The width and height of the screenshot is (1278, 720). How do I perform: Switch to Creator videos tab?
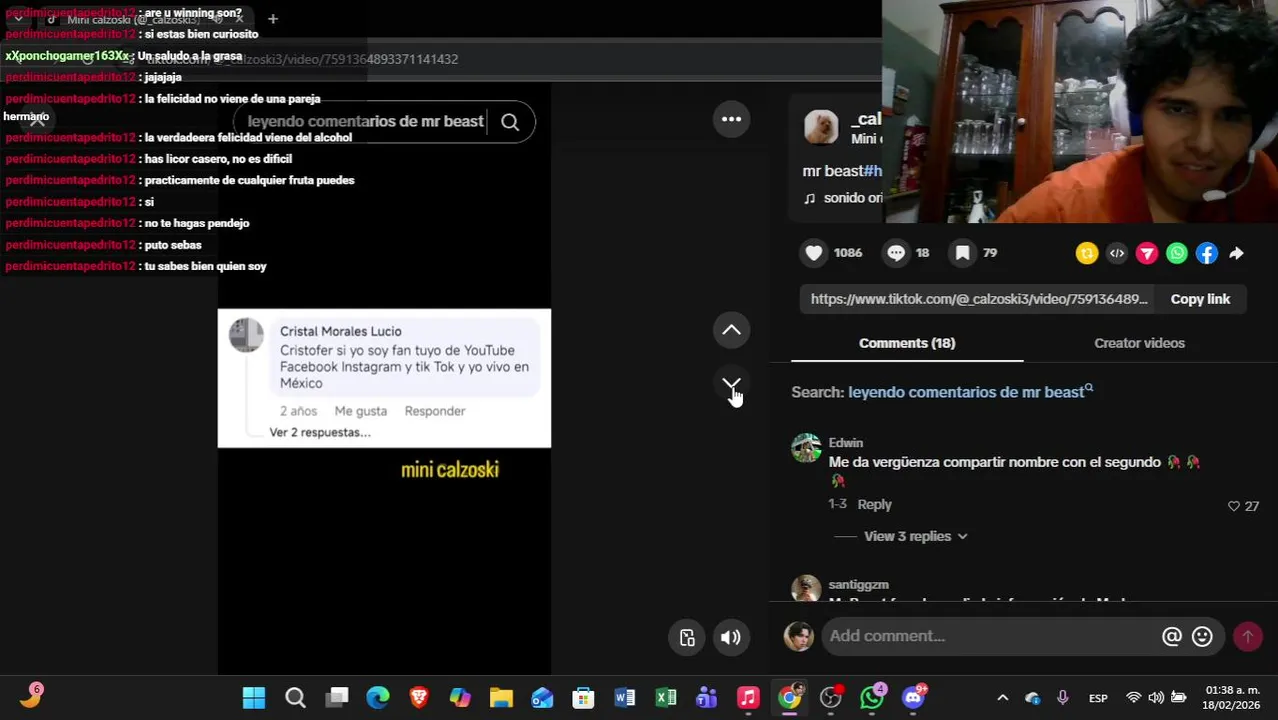point(1139,343)
